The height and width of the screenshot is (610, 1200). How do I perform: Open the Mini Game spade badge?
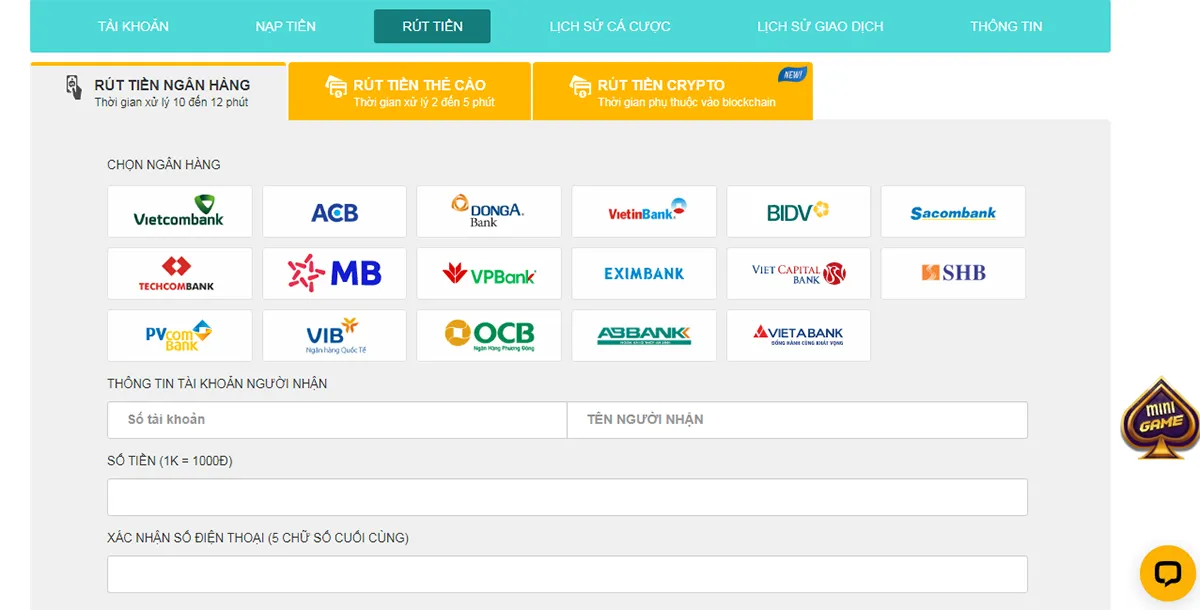click(x=1159, y=419)
